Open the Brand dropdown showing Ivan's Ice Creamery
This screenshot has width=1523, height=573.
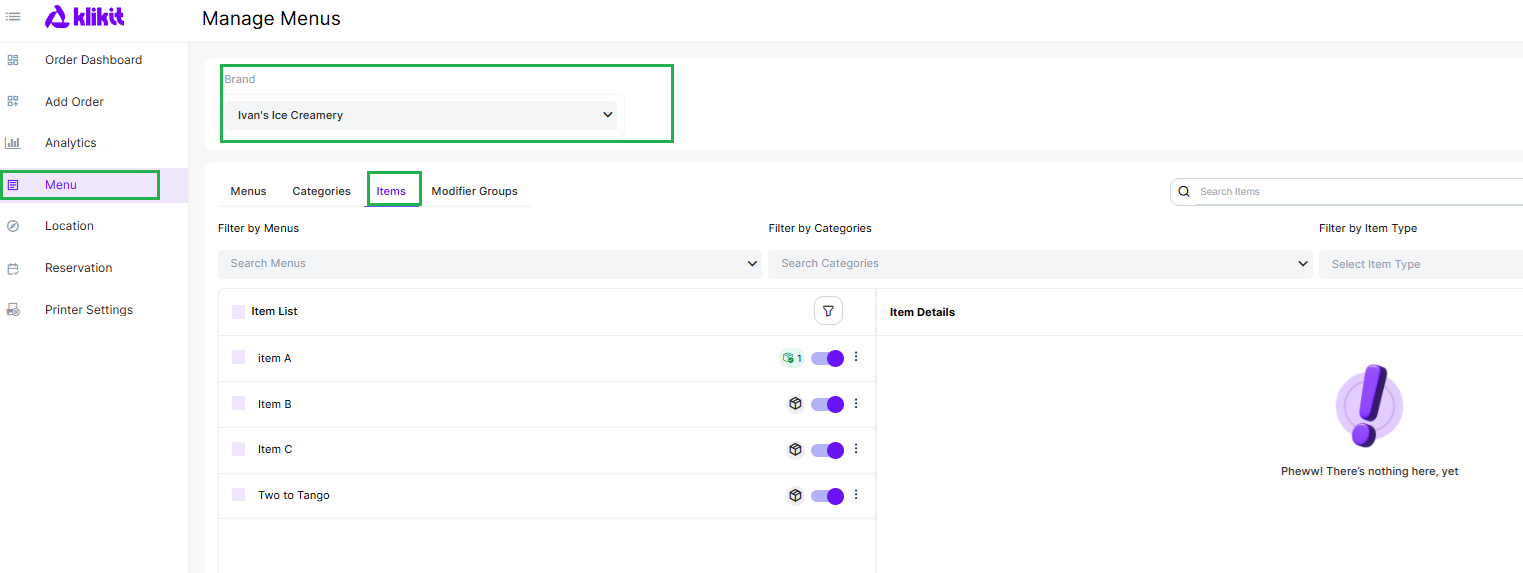(420, 115)
